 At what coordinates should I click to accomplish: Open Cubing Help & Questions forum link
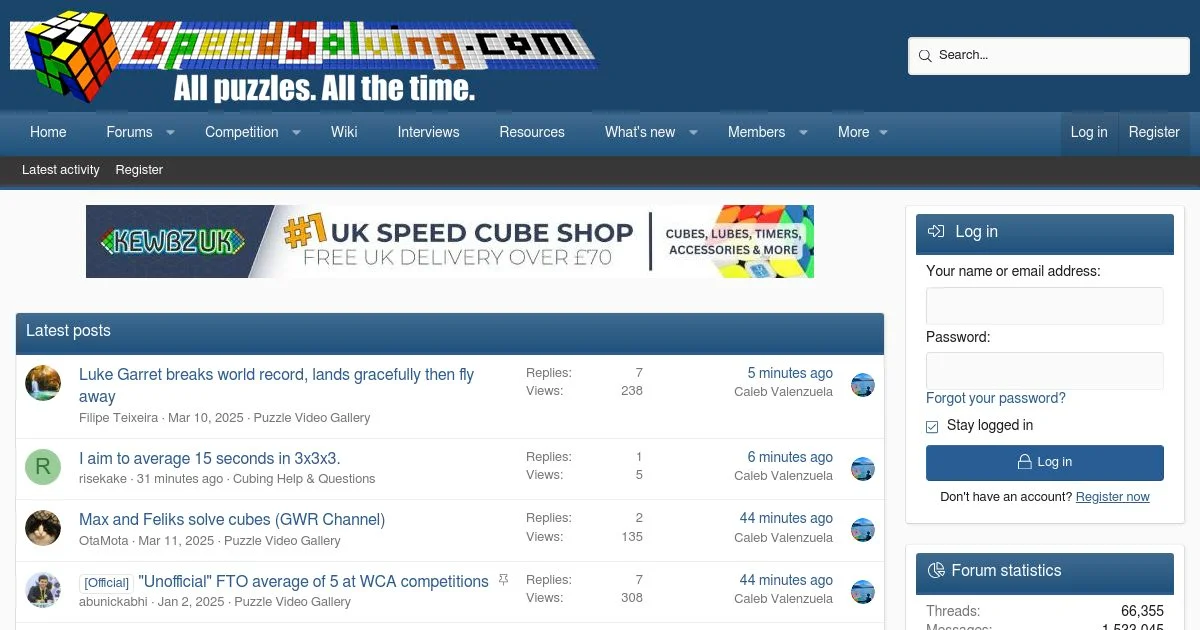tap(304, 479)
